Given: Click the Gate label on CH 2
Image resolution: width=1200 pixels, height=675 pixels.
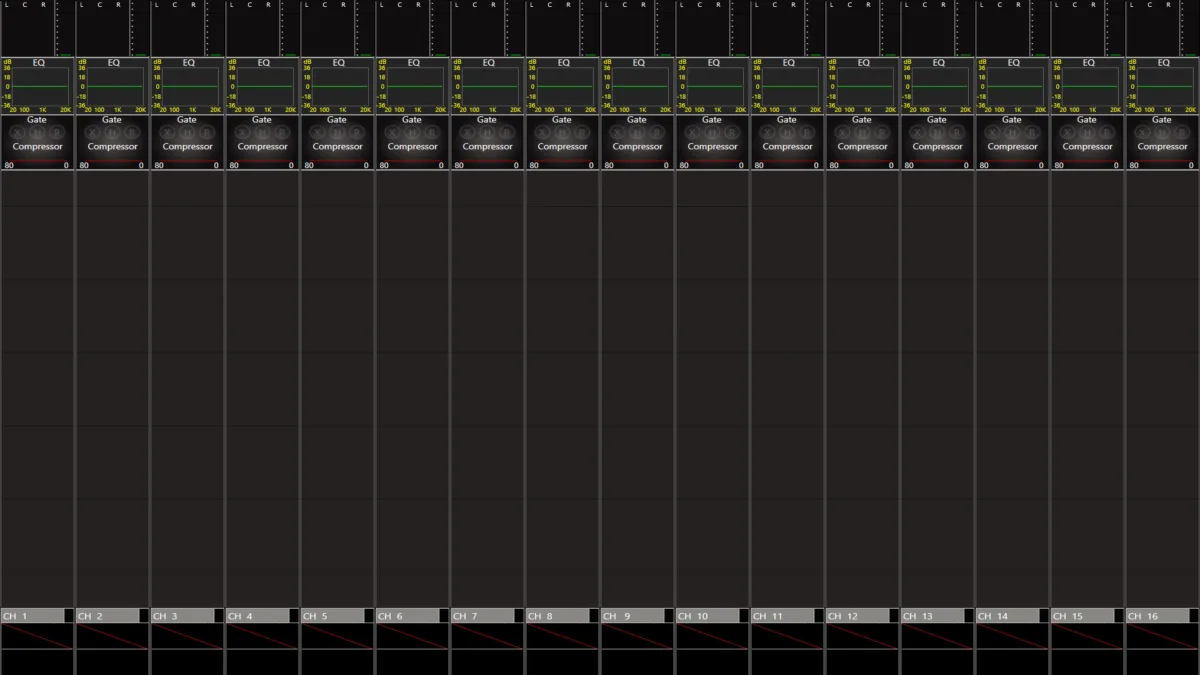Looking at the screenshot, I should tap(112, 120).
